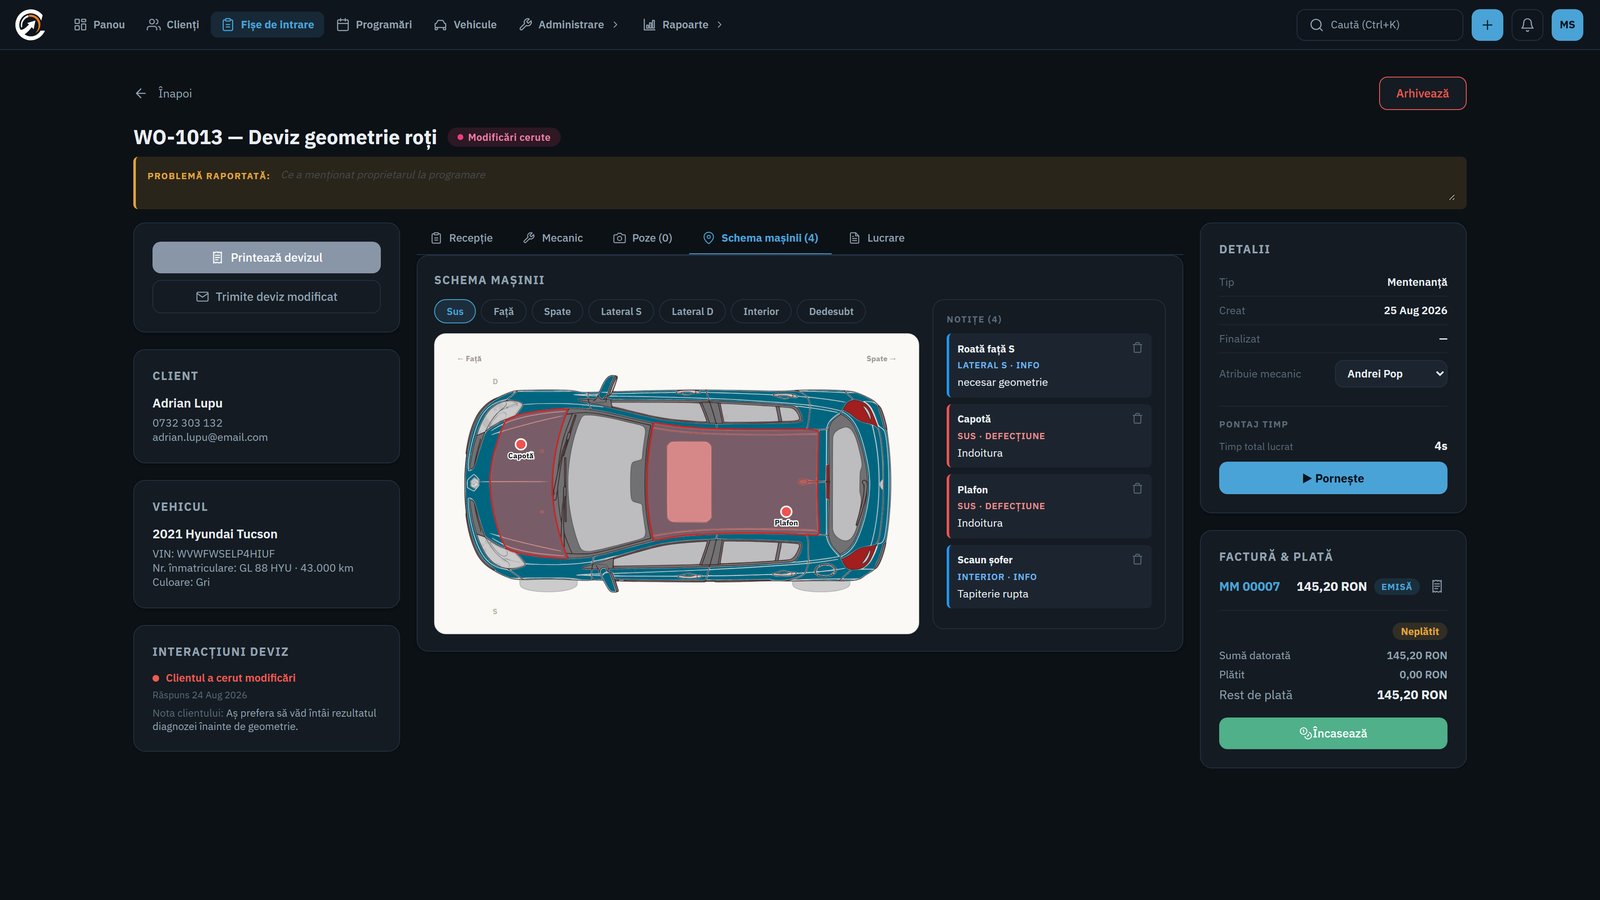The image size is (1600, 900).
Task: Delete the Roată față S note
Action: (1137, 348)
